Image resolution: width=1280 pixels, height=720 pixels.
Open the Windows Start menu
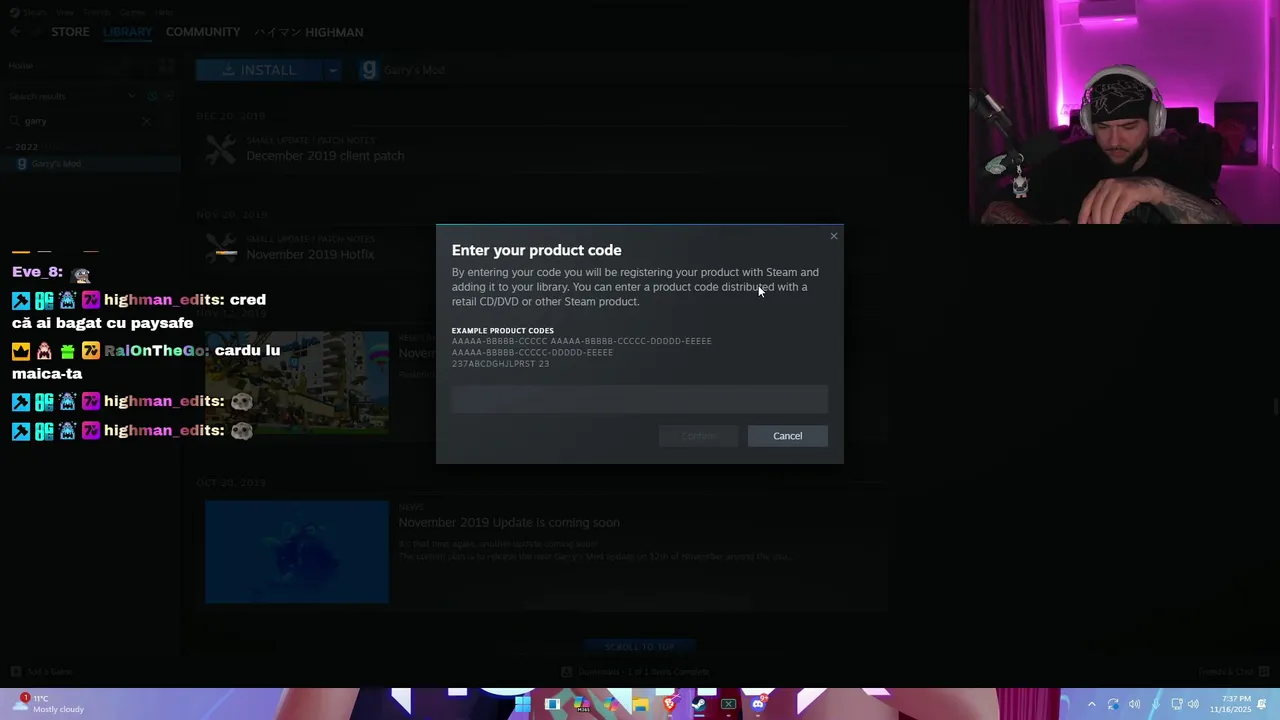point(523,704)
